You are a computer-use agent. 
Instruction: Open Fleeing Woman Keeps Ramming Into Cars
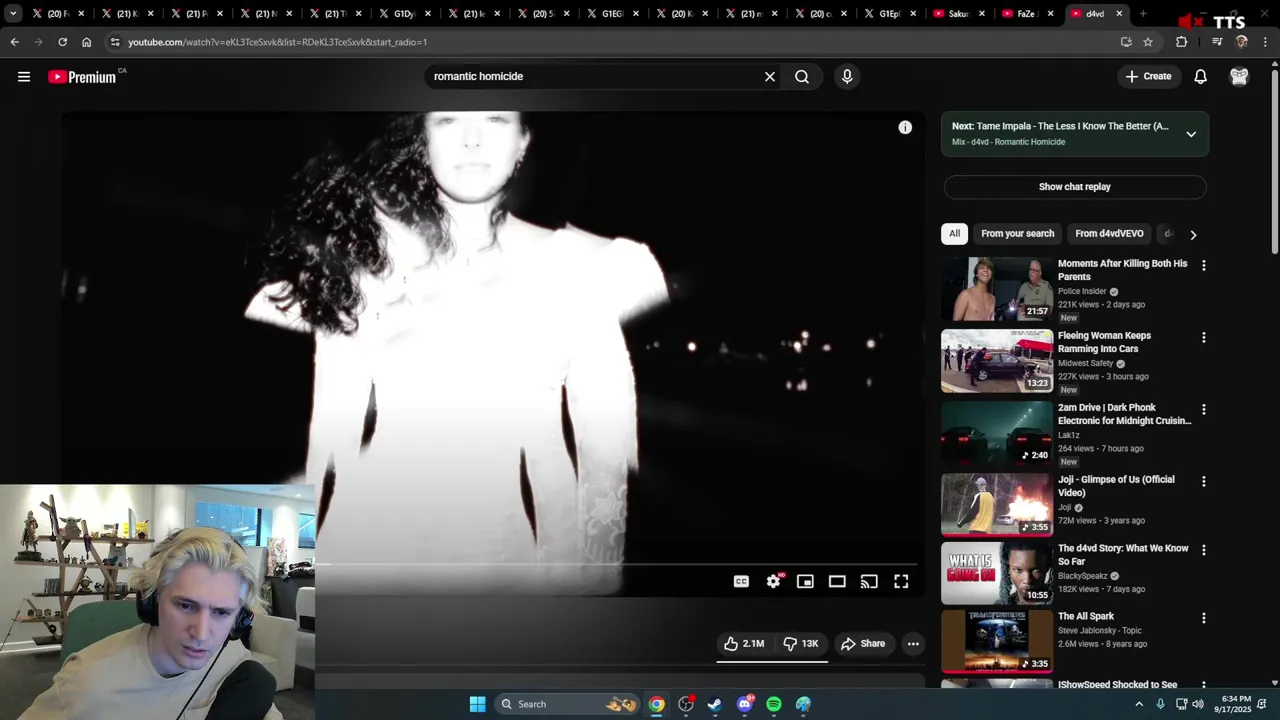1104,342
